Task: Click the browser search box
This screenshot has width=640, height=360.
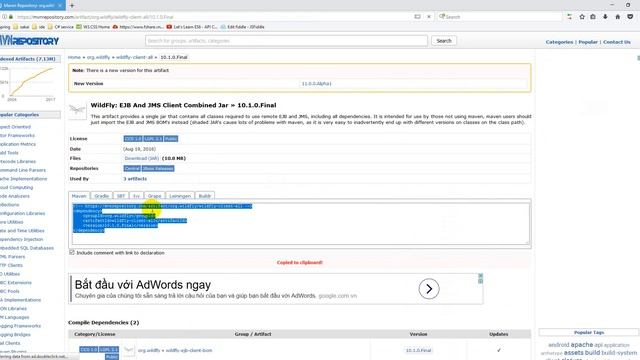Action: [x=500, y=17]
